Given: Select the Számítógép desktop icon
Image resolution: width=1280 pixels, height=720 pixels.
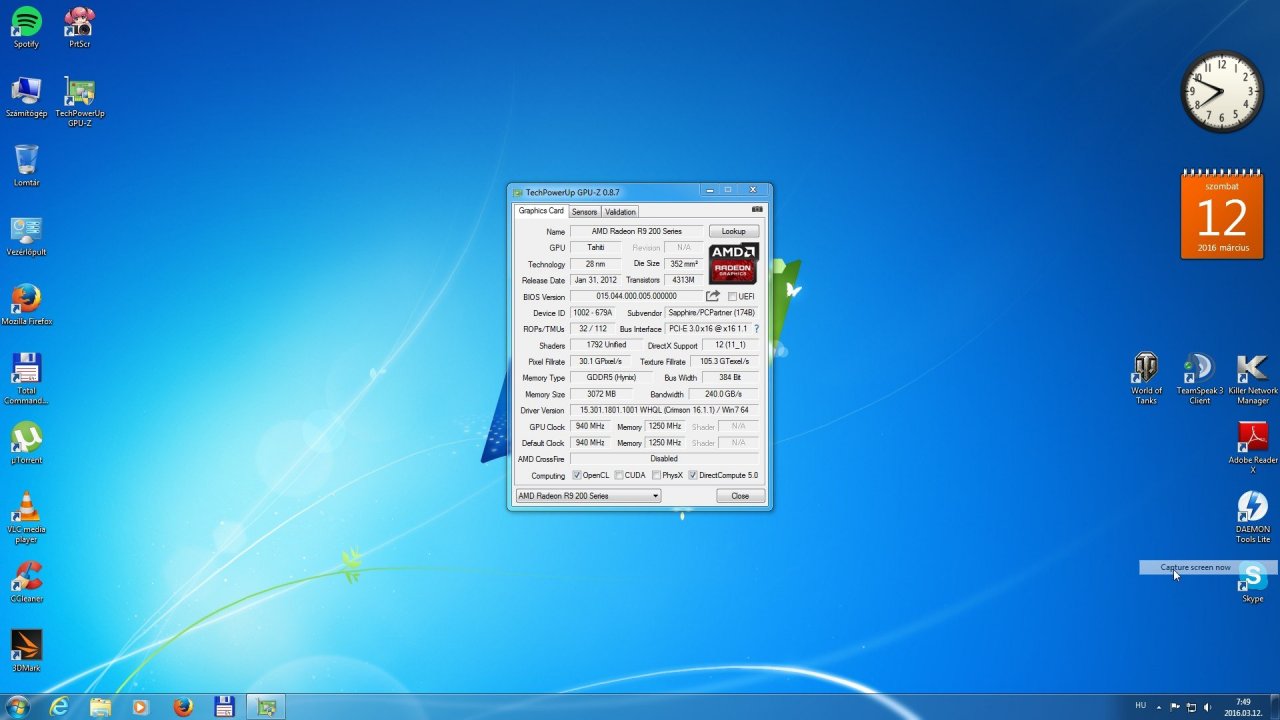Looking at the screenshot, I should point(26,97).
